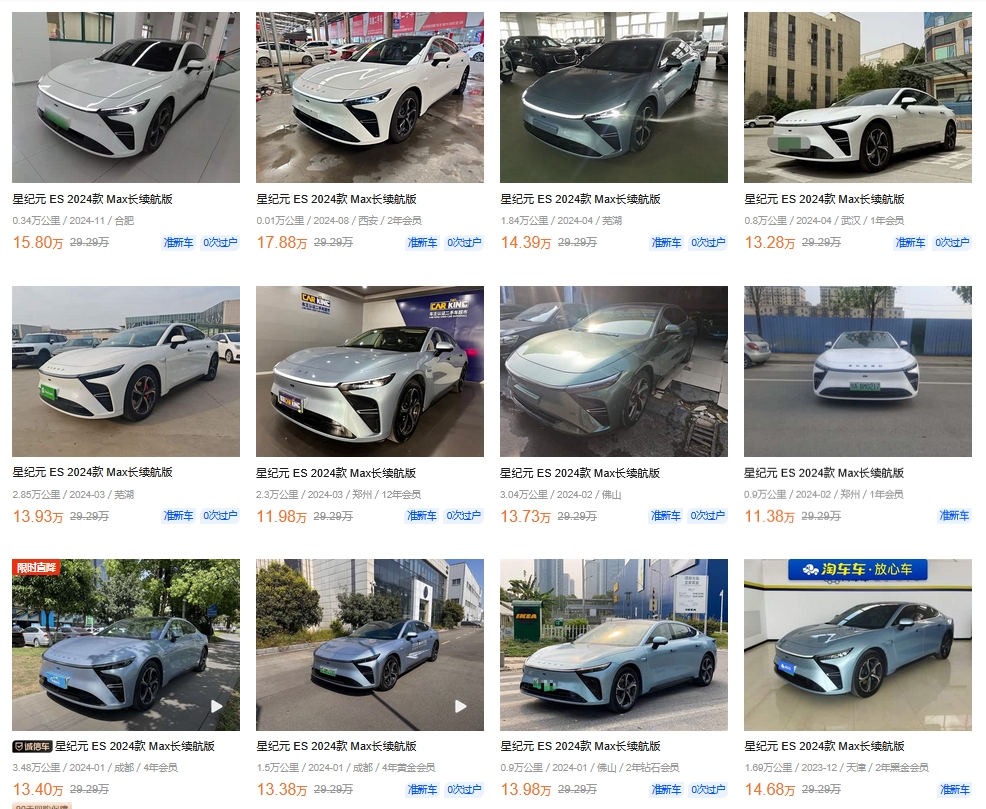986x809 pixels.
Task: Play the video on the 13.38万 Chengdu listing
Action: 460,706
